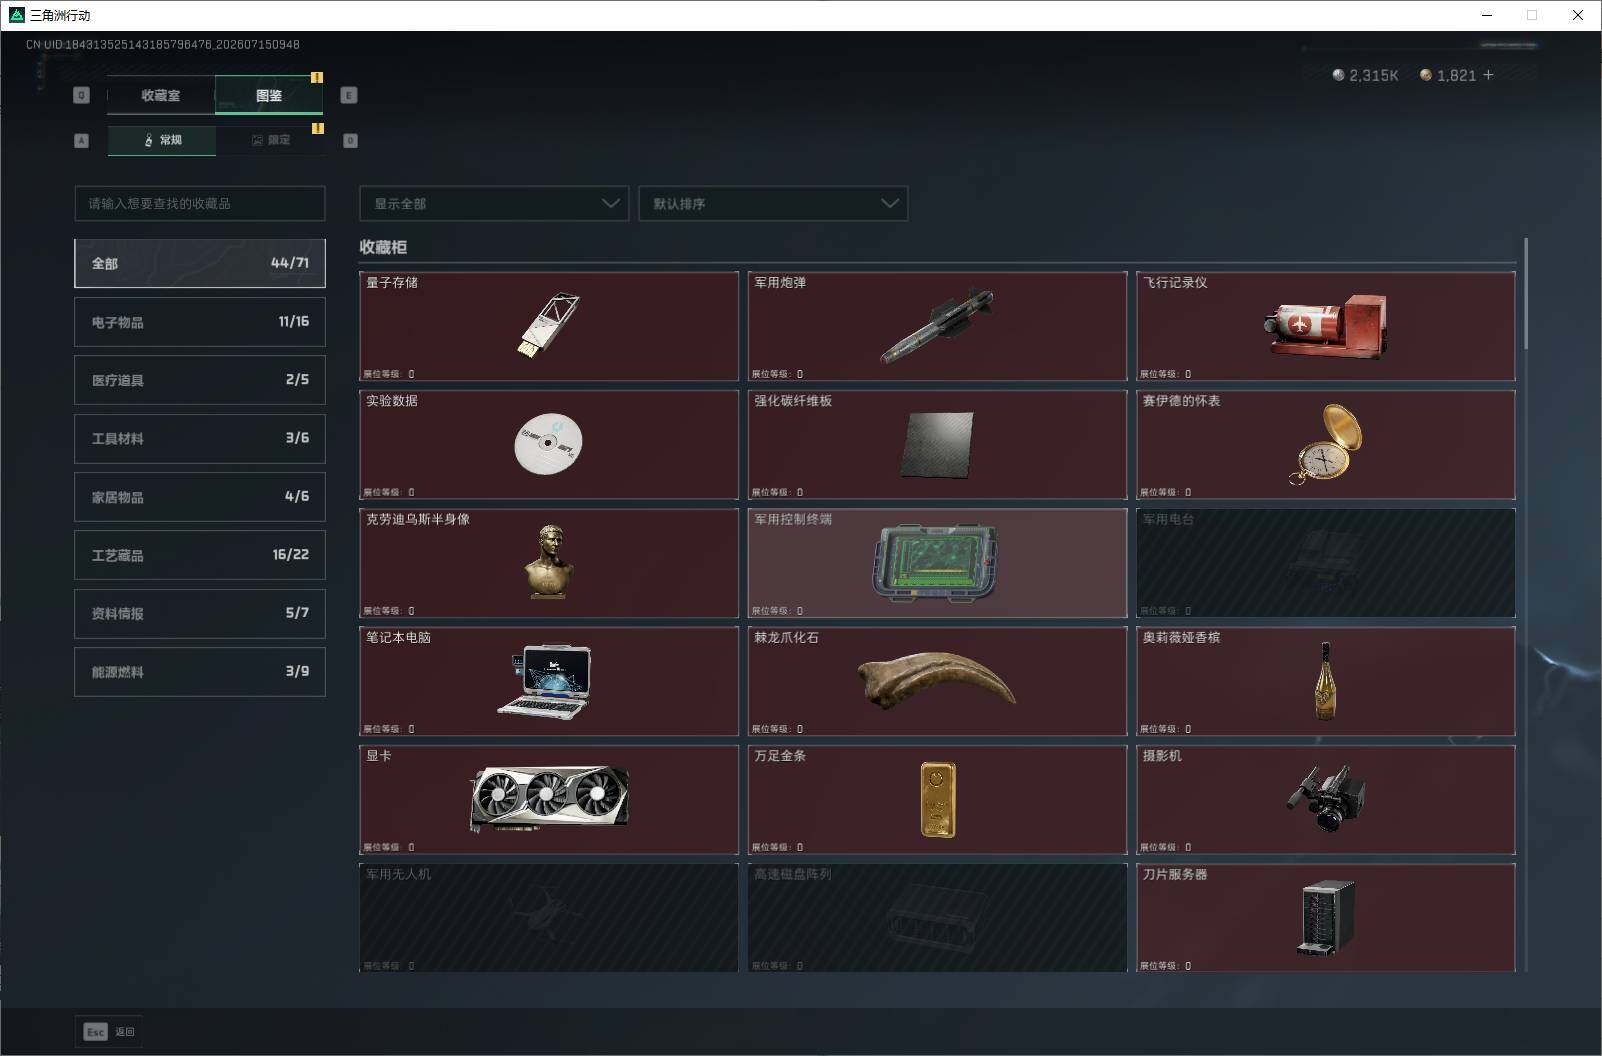Open the 显示全部 filter dropdown
The height and width of the screenshot is (1056, 1602).
(x=494, y=203)
